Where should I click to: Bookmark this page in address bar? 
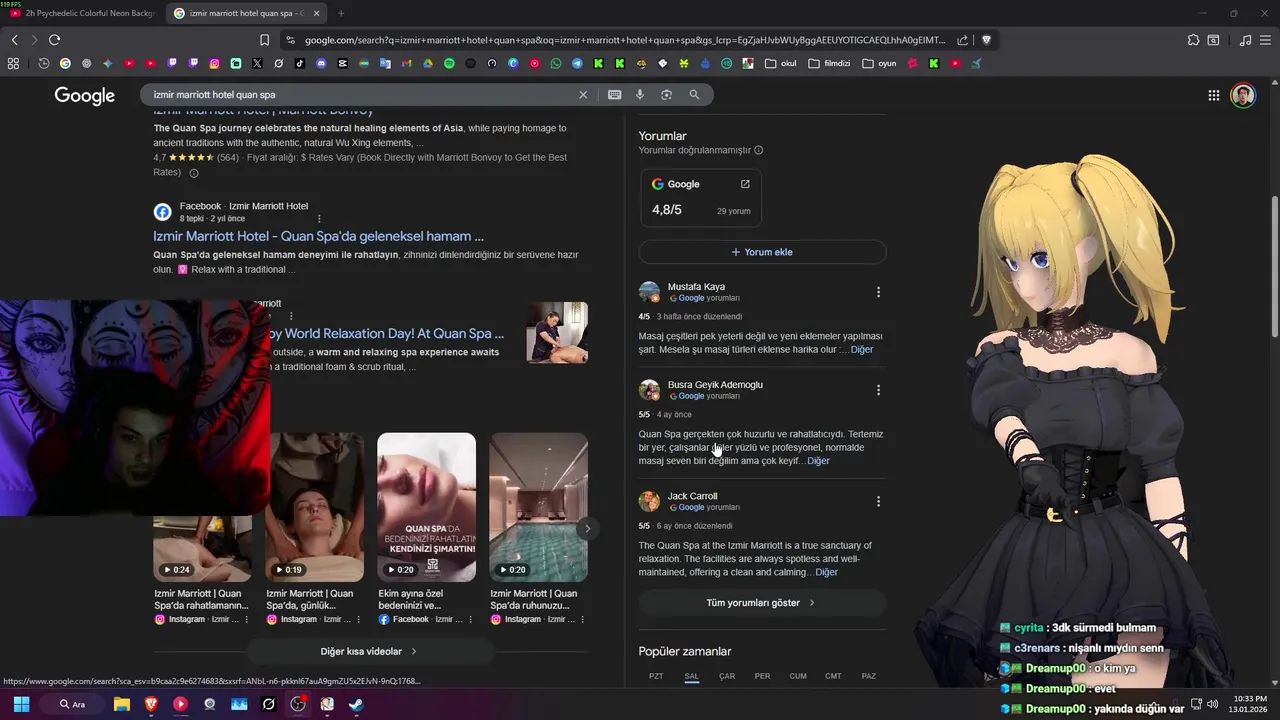tap(264, 40)
